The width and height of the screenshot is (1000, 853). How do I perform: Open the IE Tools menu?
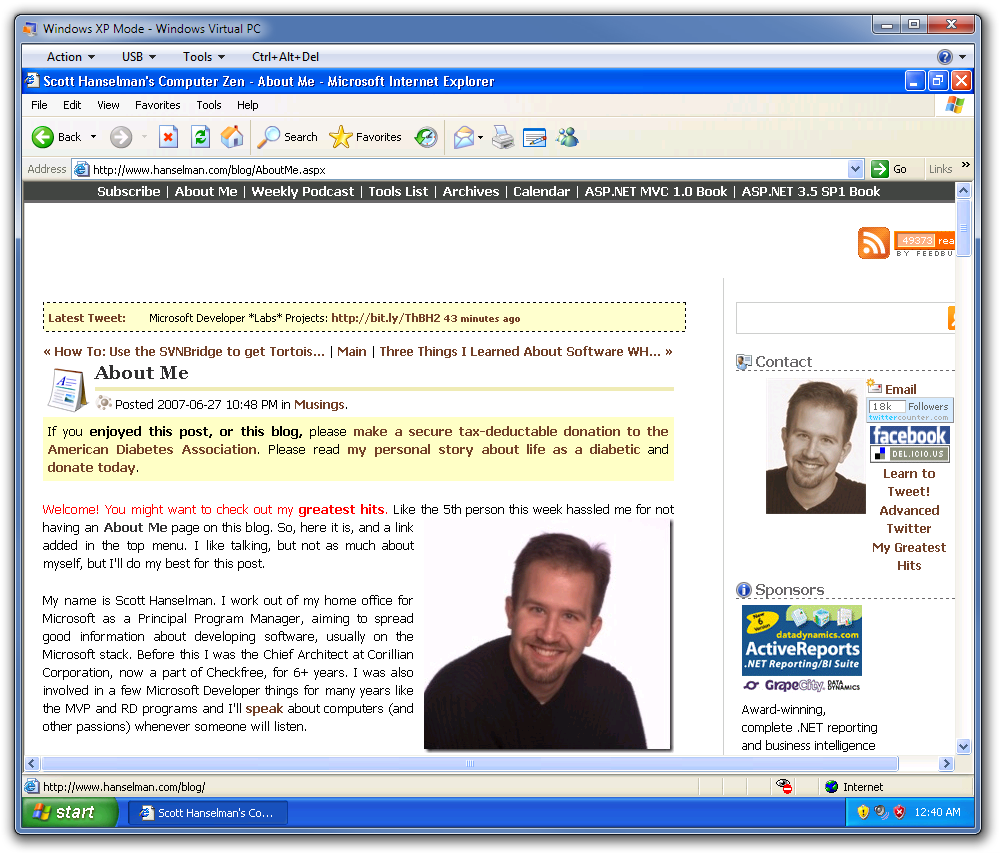point(209,105)
